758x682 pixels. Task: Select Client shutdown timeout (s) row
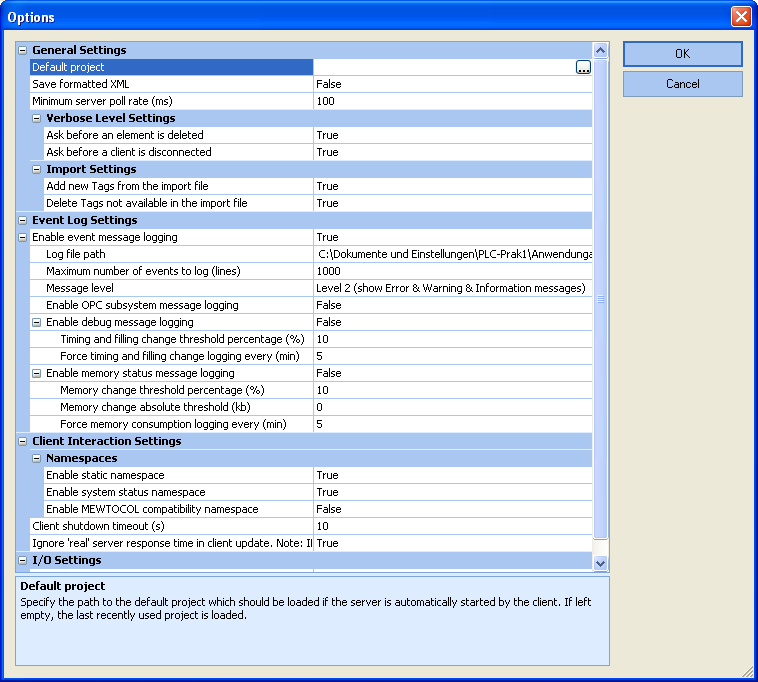click(x=172, y=526)
